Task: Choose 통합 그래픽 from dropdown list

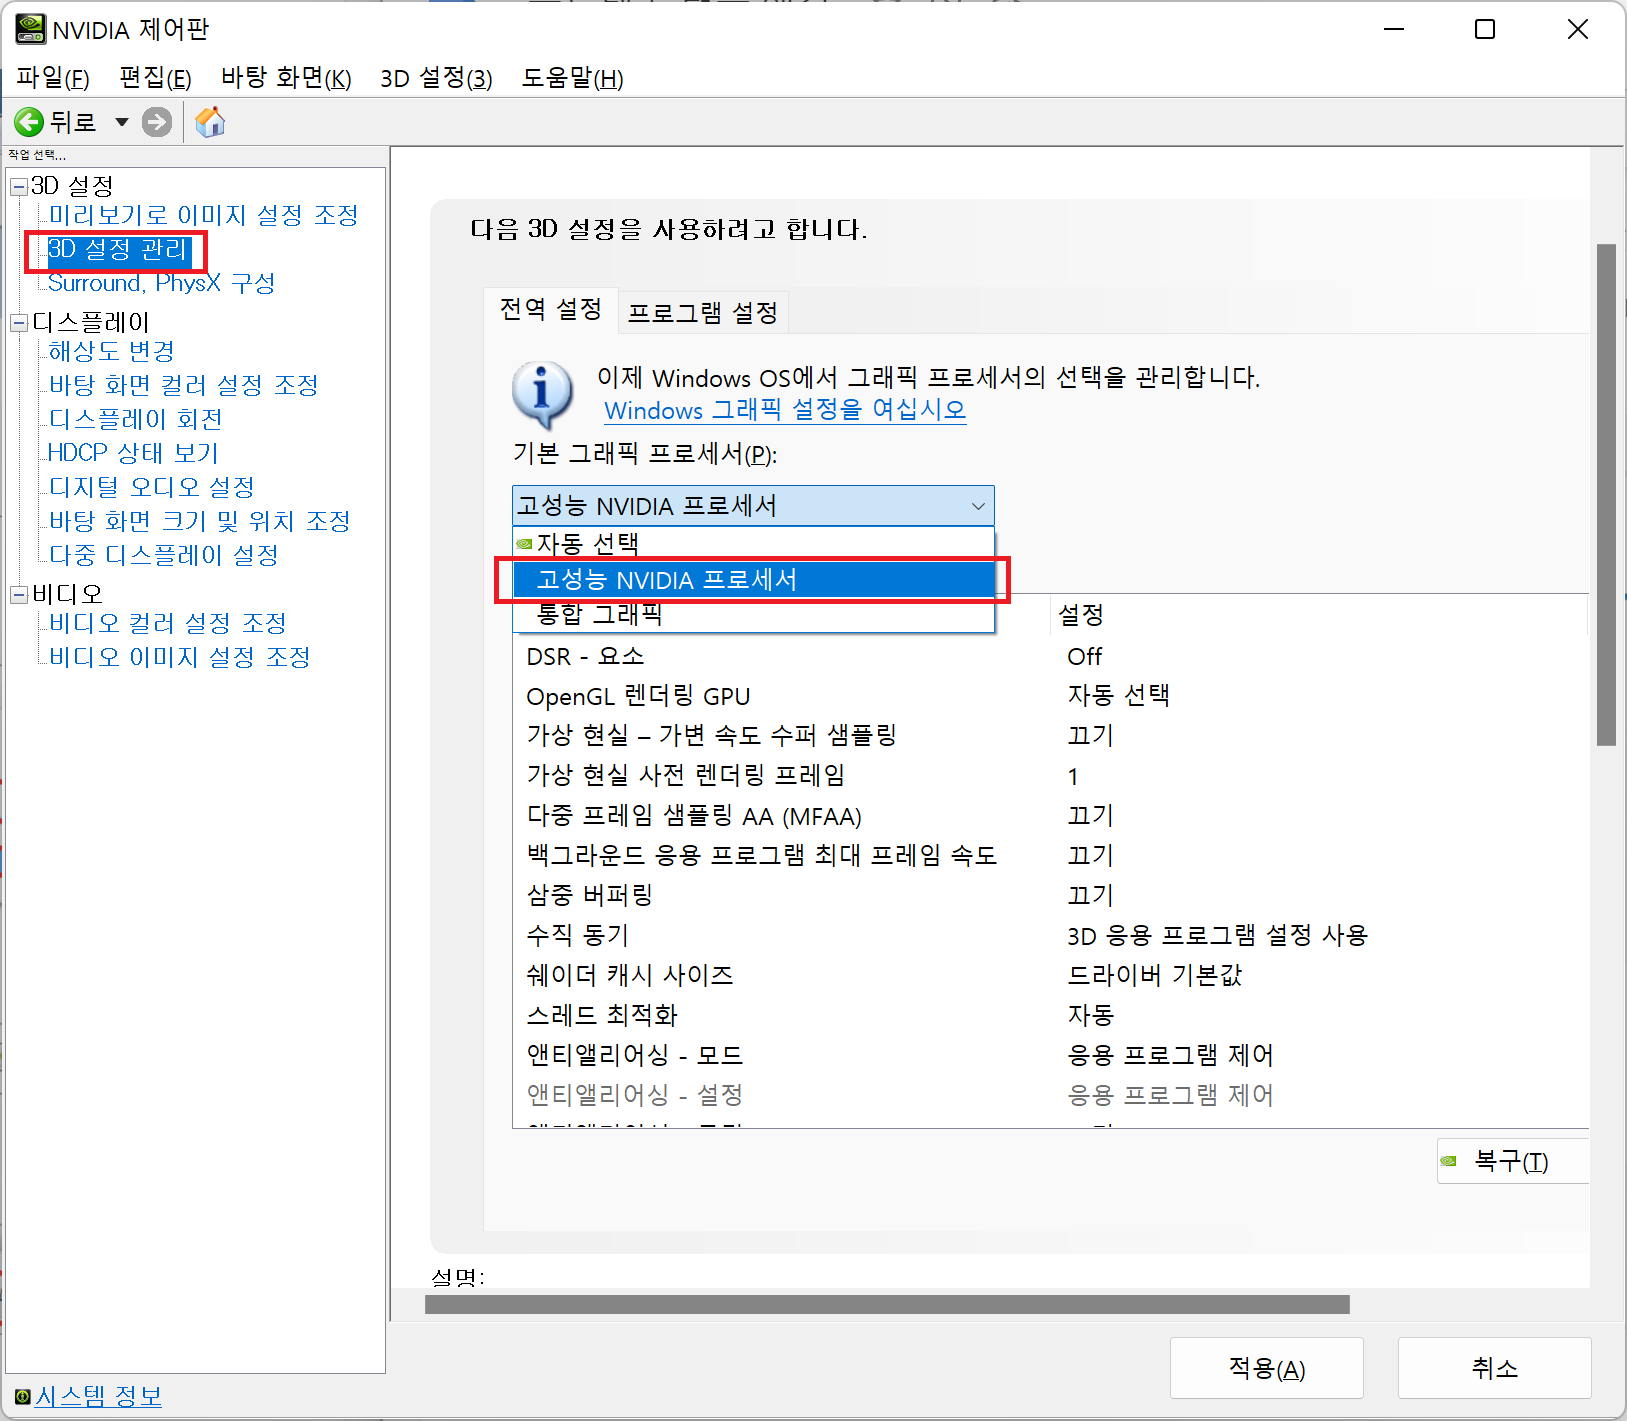Action: (x=753, y=614)
